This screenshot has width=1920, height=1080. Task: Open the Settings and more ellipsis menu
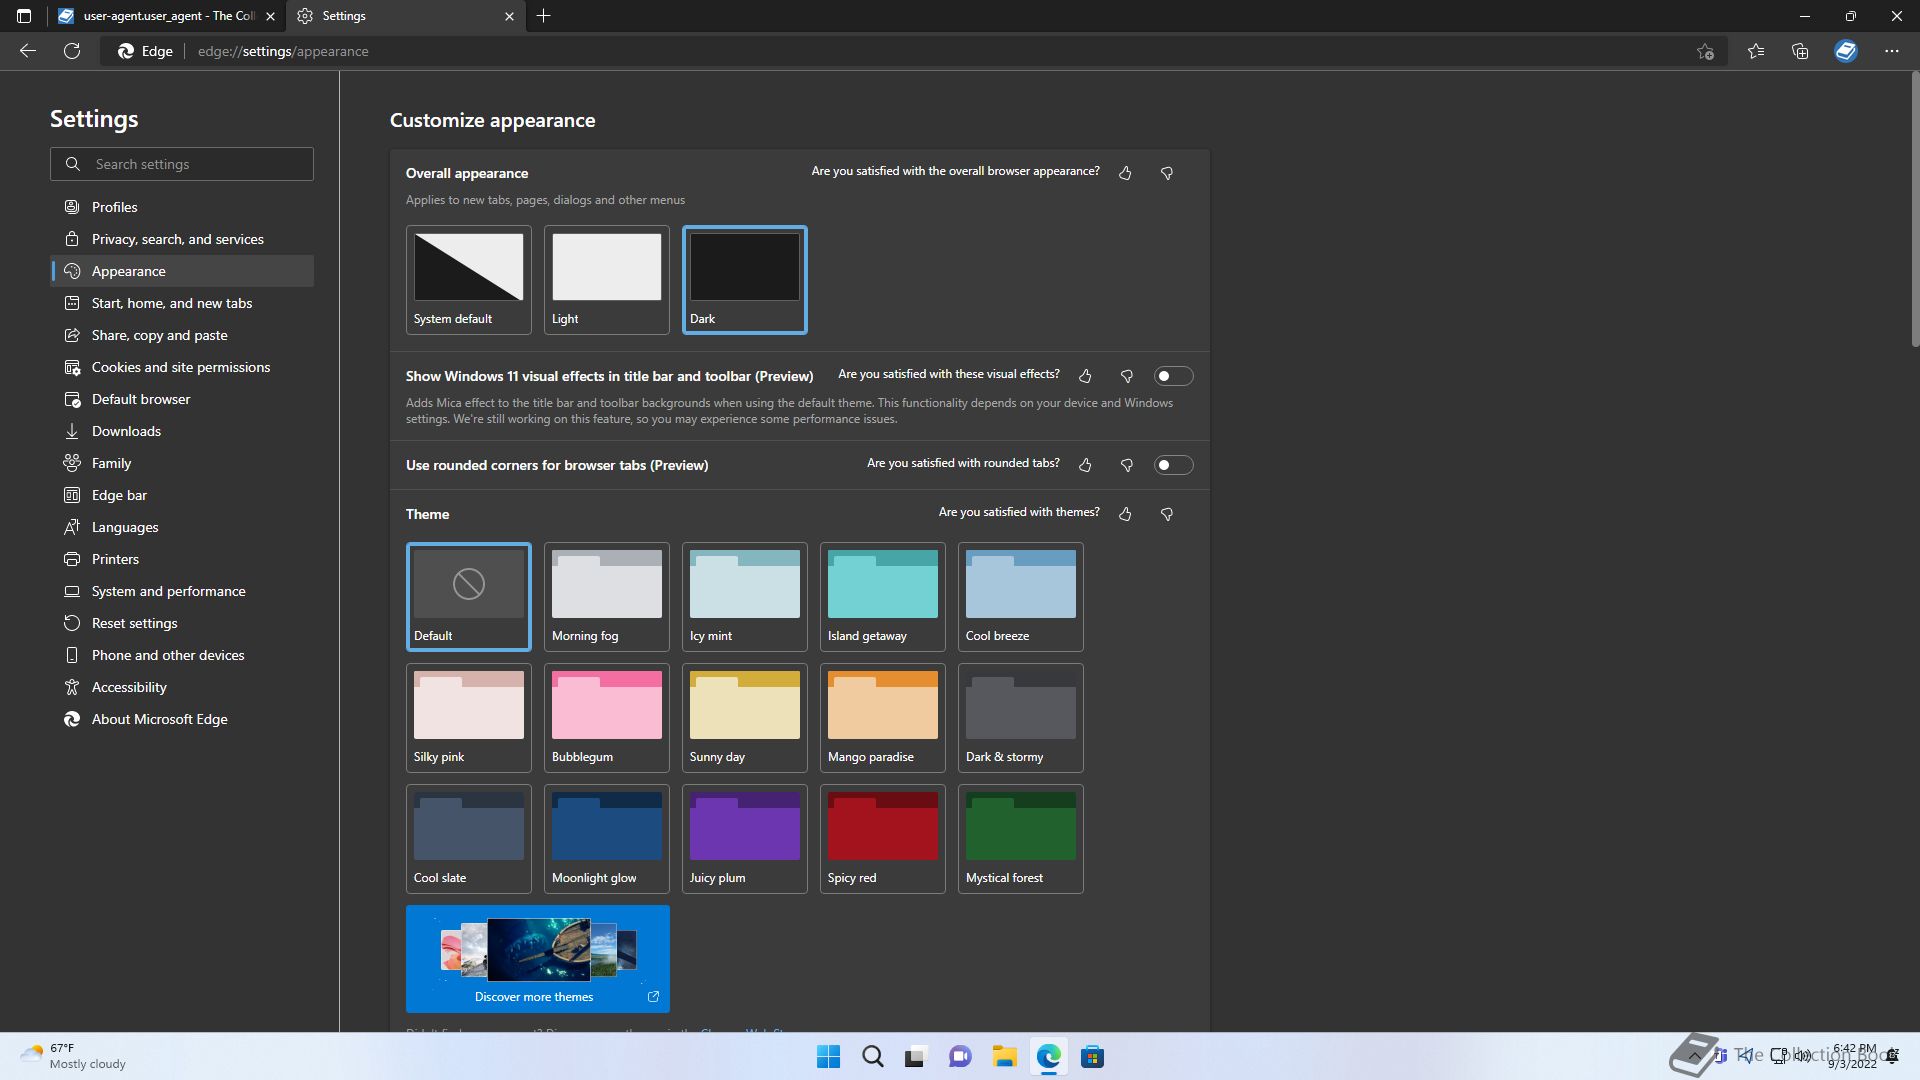(x=1891, y=51)
